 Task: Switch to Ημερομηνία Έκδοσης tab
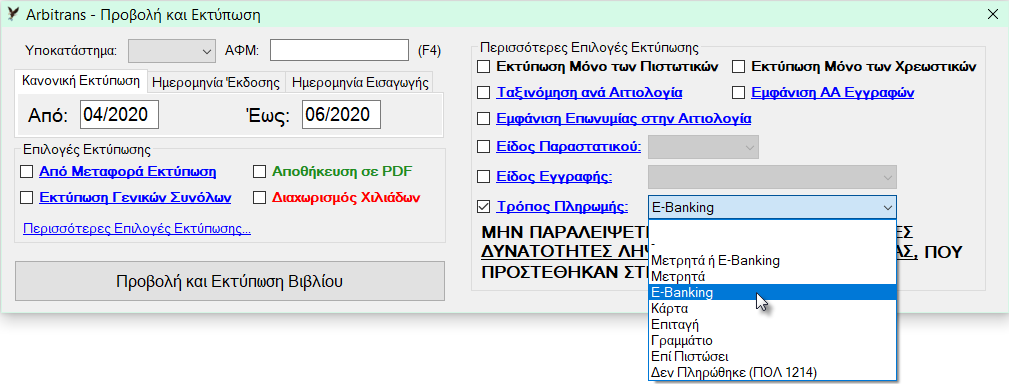(x=216, y=82)
